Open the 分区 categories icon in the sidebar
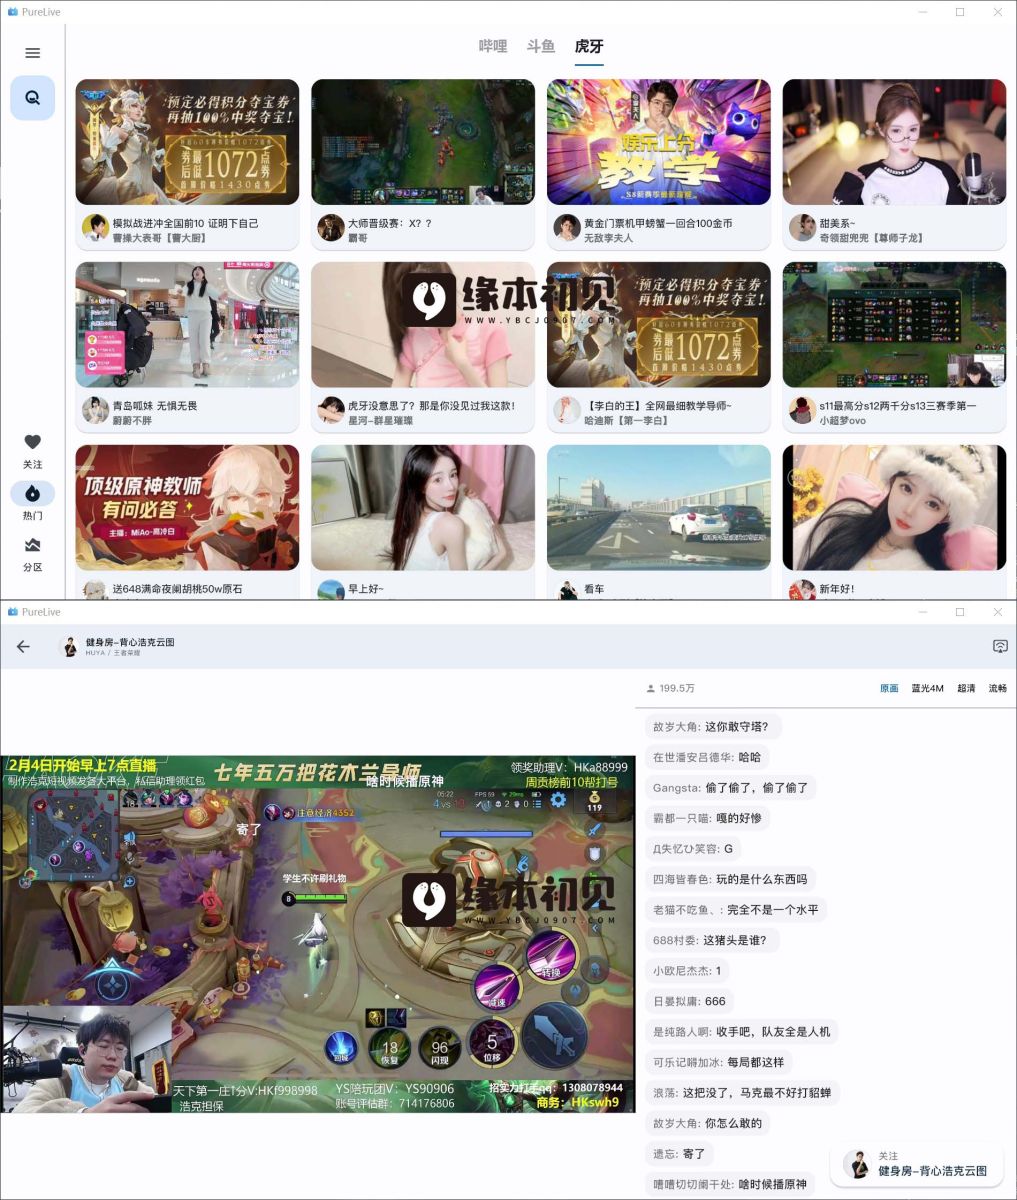Screen dimensions: 1017x1200 (x=33, y=545)
